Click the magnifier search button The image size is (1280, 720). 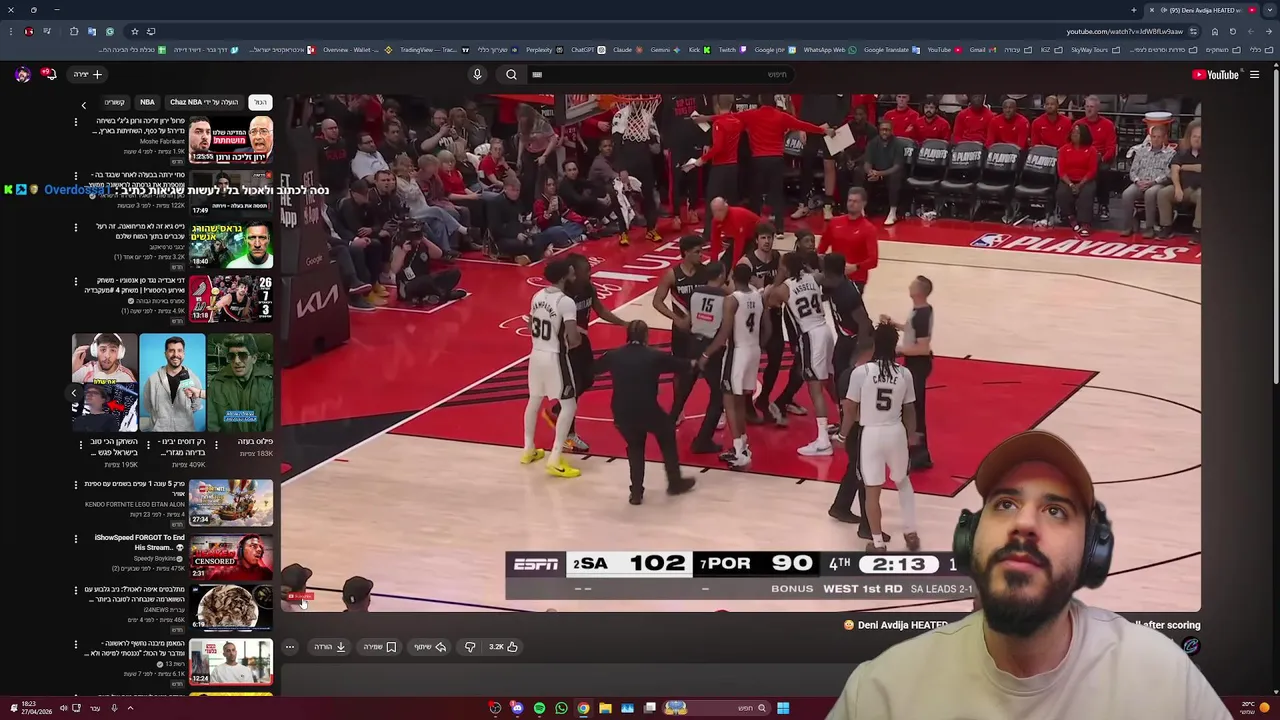(x=511, y=74)
